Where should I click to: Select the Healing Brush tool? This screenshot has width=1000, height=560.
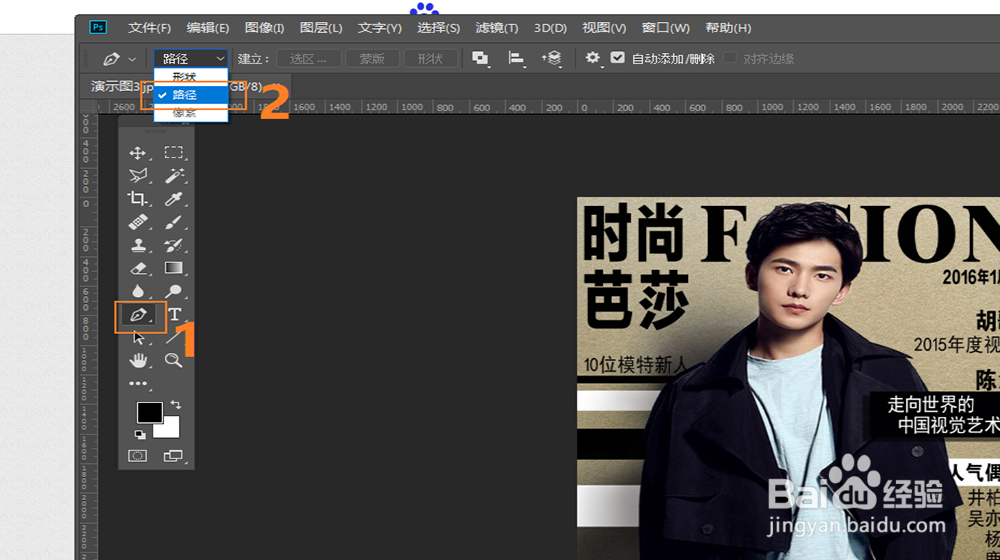[x=138, y=222]
